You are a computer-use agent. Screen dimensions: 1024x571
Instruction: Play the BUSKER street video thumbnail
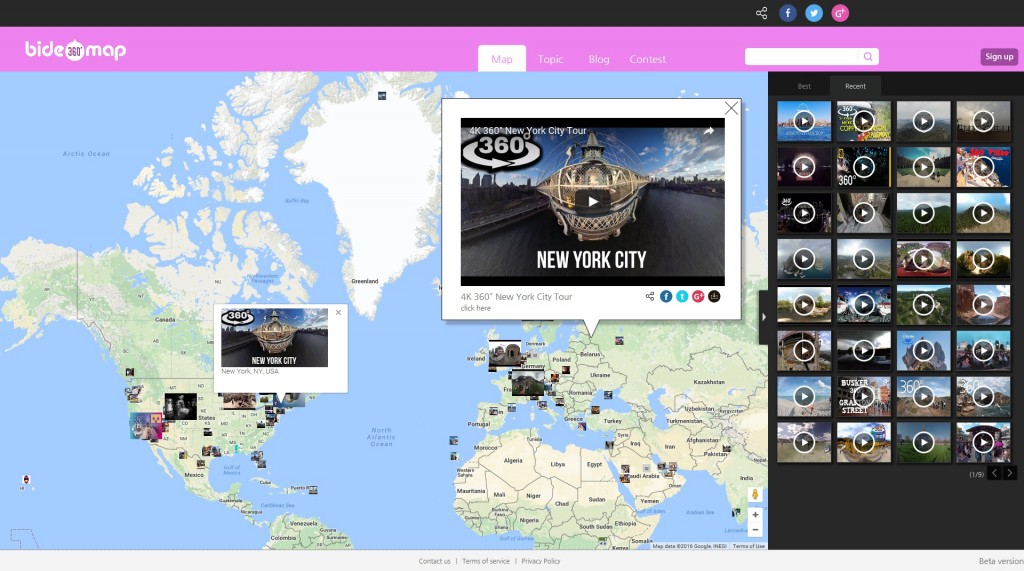coord(863,397)
